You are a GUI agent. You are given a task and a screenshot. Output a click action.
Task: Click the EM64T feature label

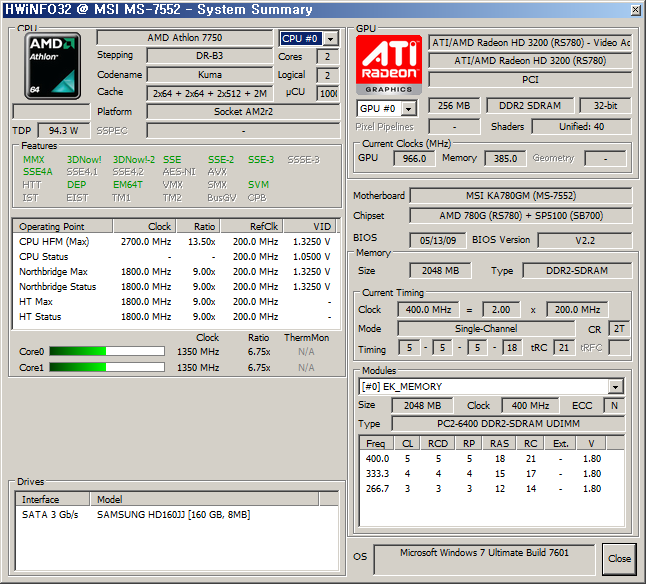pos(128,185)
